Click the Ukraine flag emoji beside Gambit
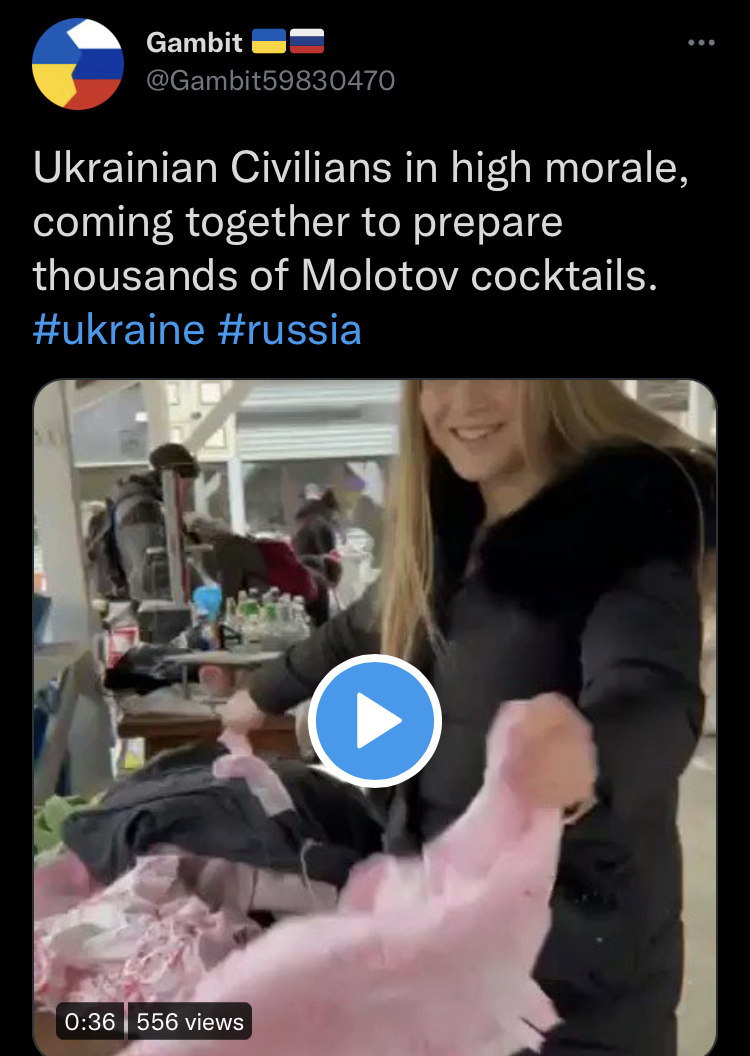The image size is (750, 1056). coord(269,42)
